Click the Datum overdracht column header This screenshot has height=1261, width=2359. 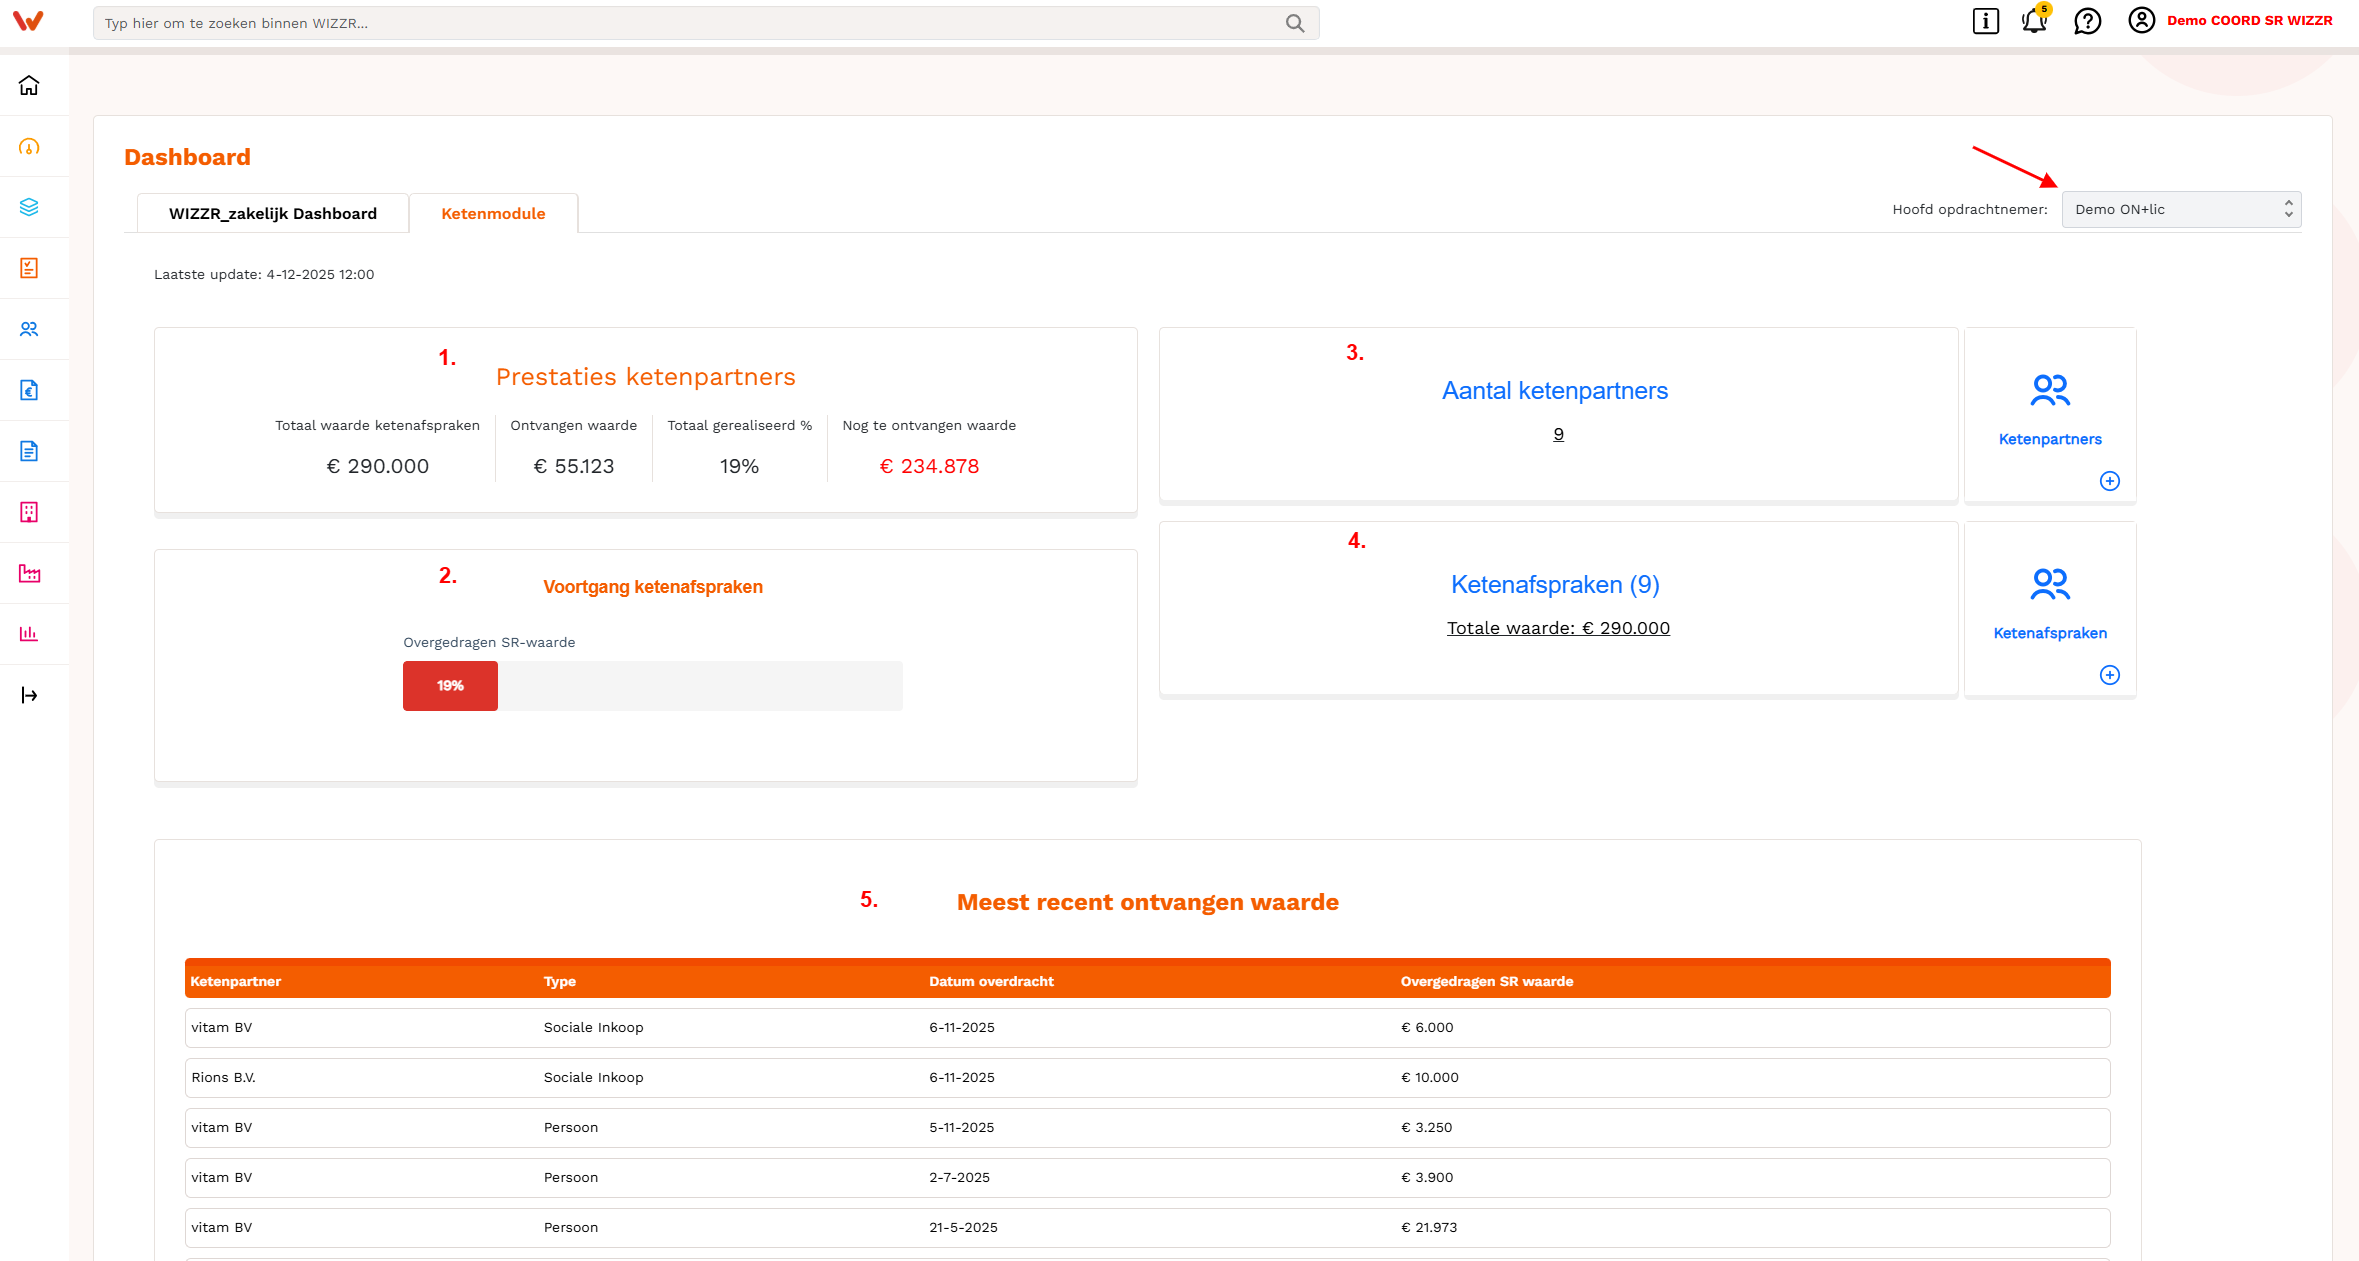[991, 981]
